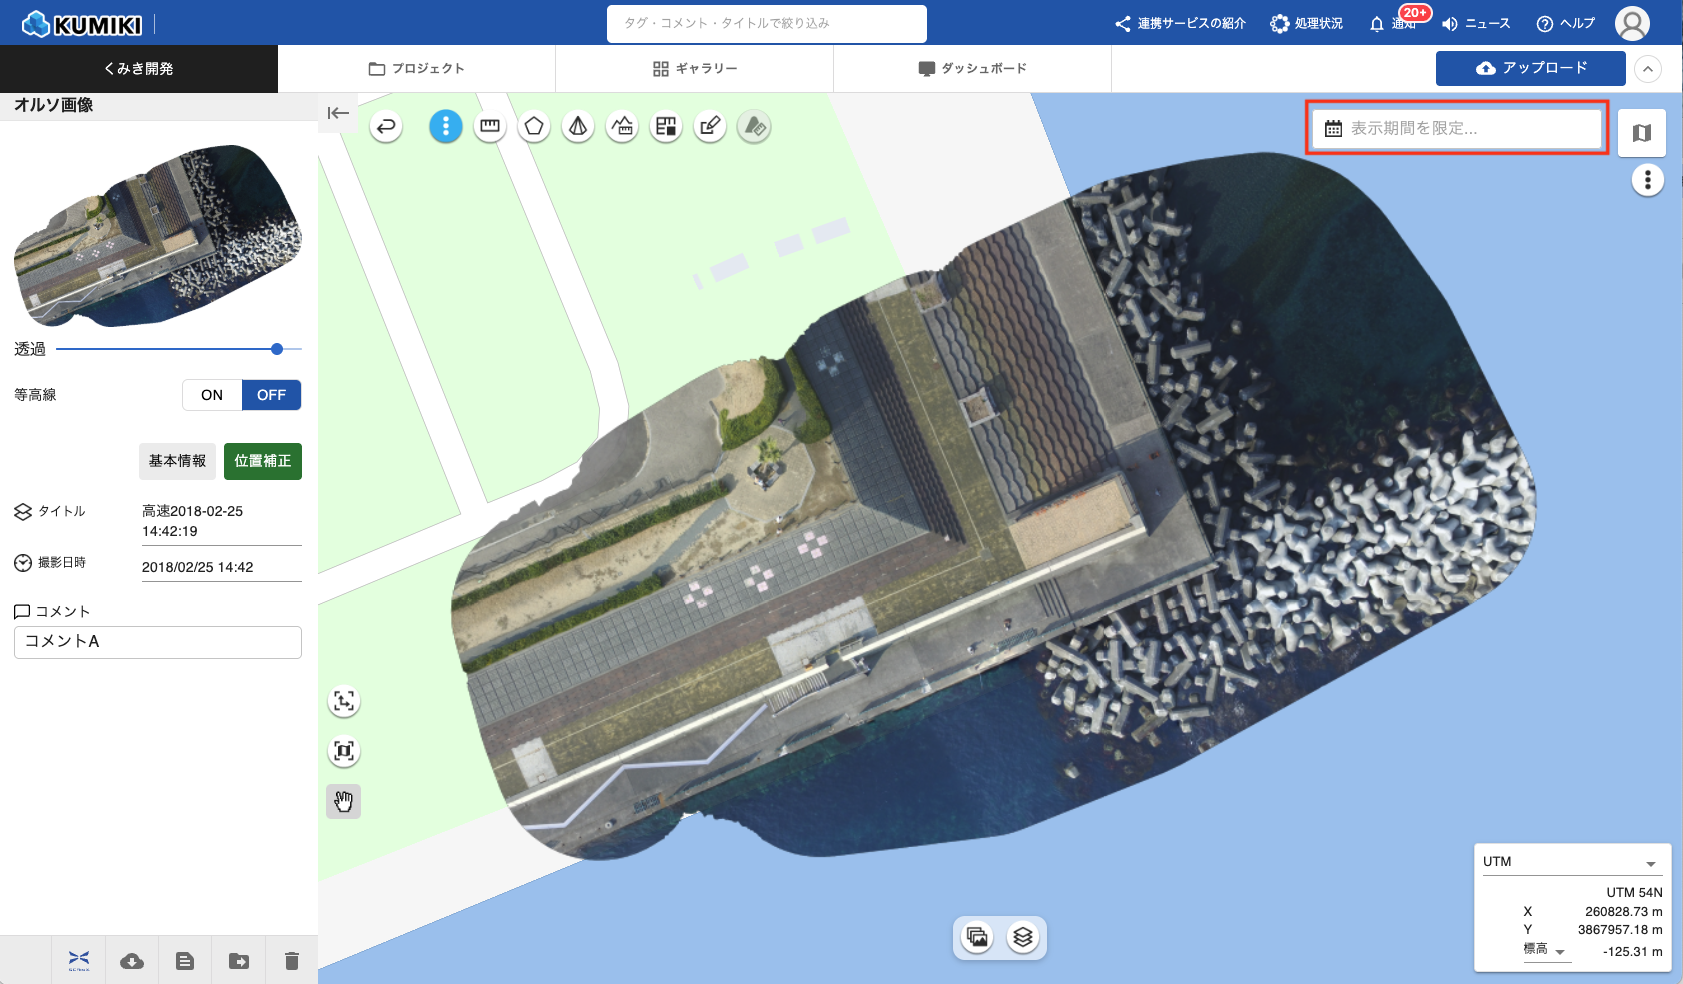The image size is (1683, 984).
Task: Turn contour lines ON
Action: point(212,395)
